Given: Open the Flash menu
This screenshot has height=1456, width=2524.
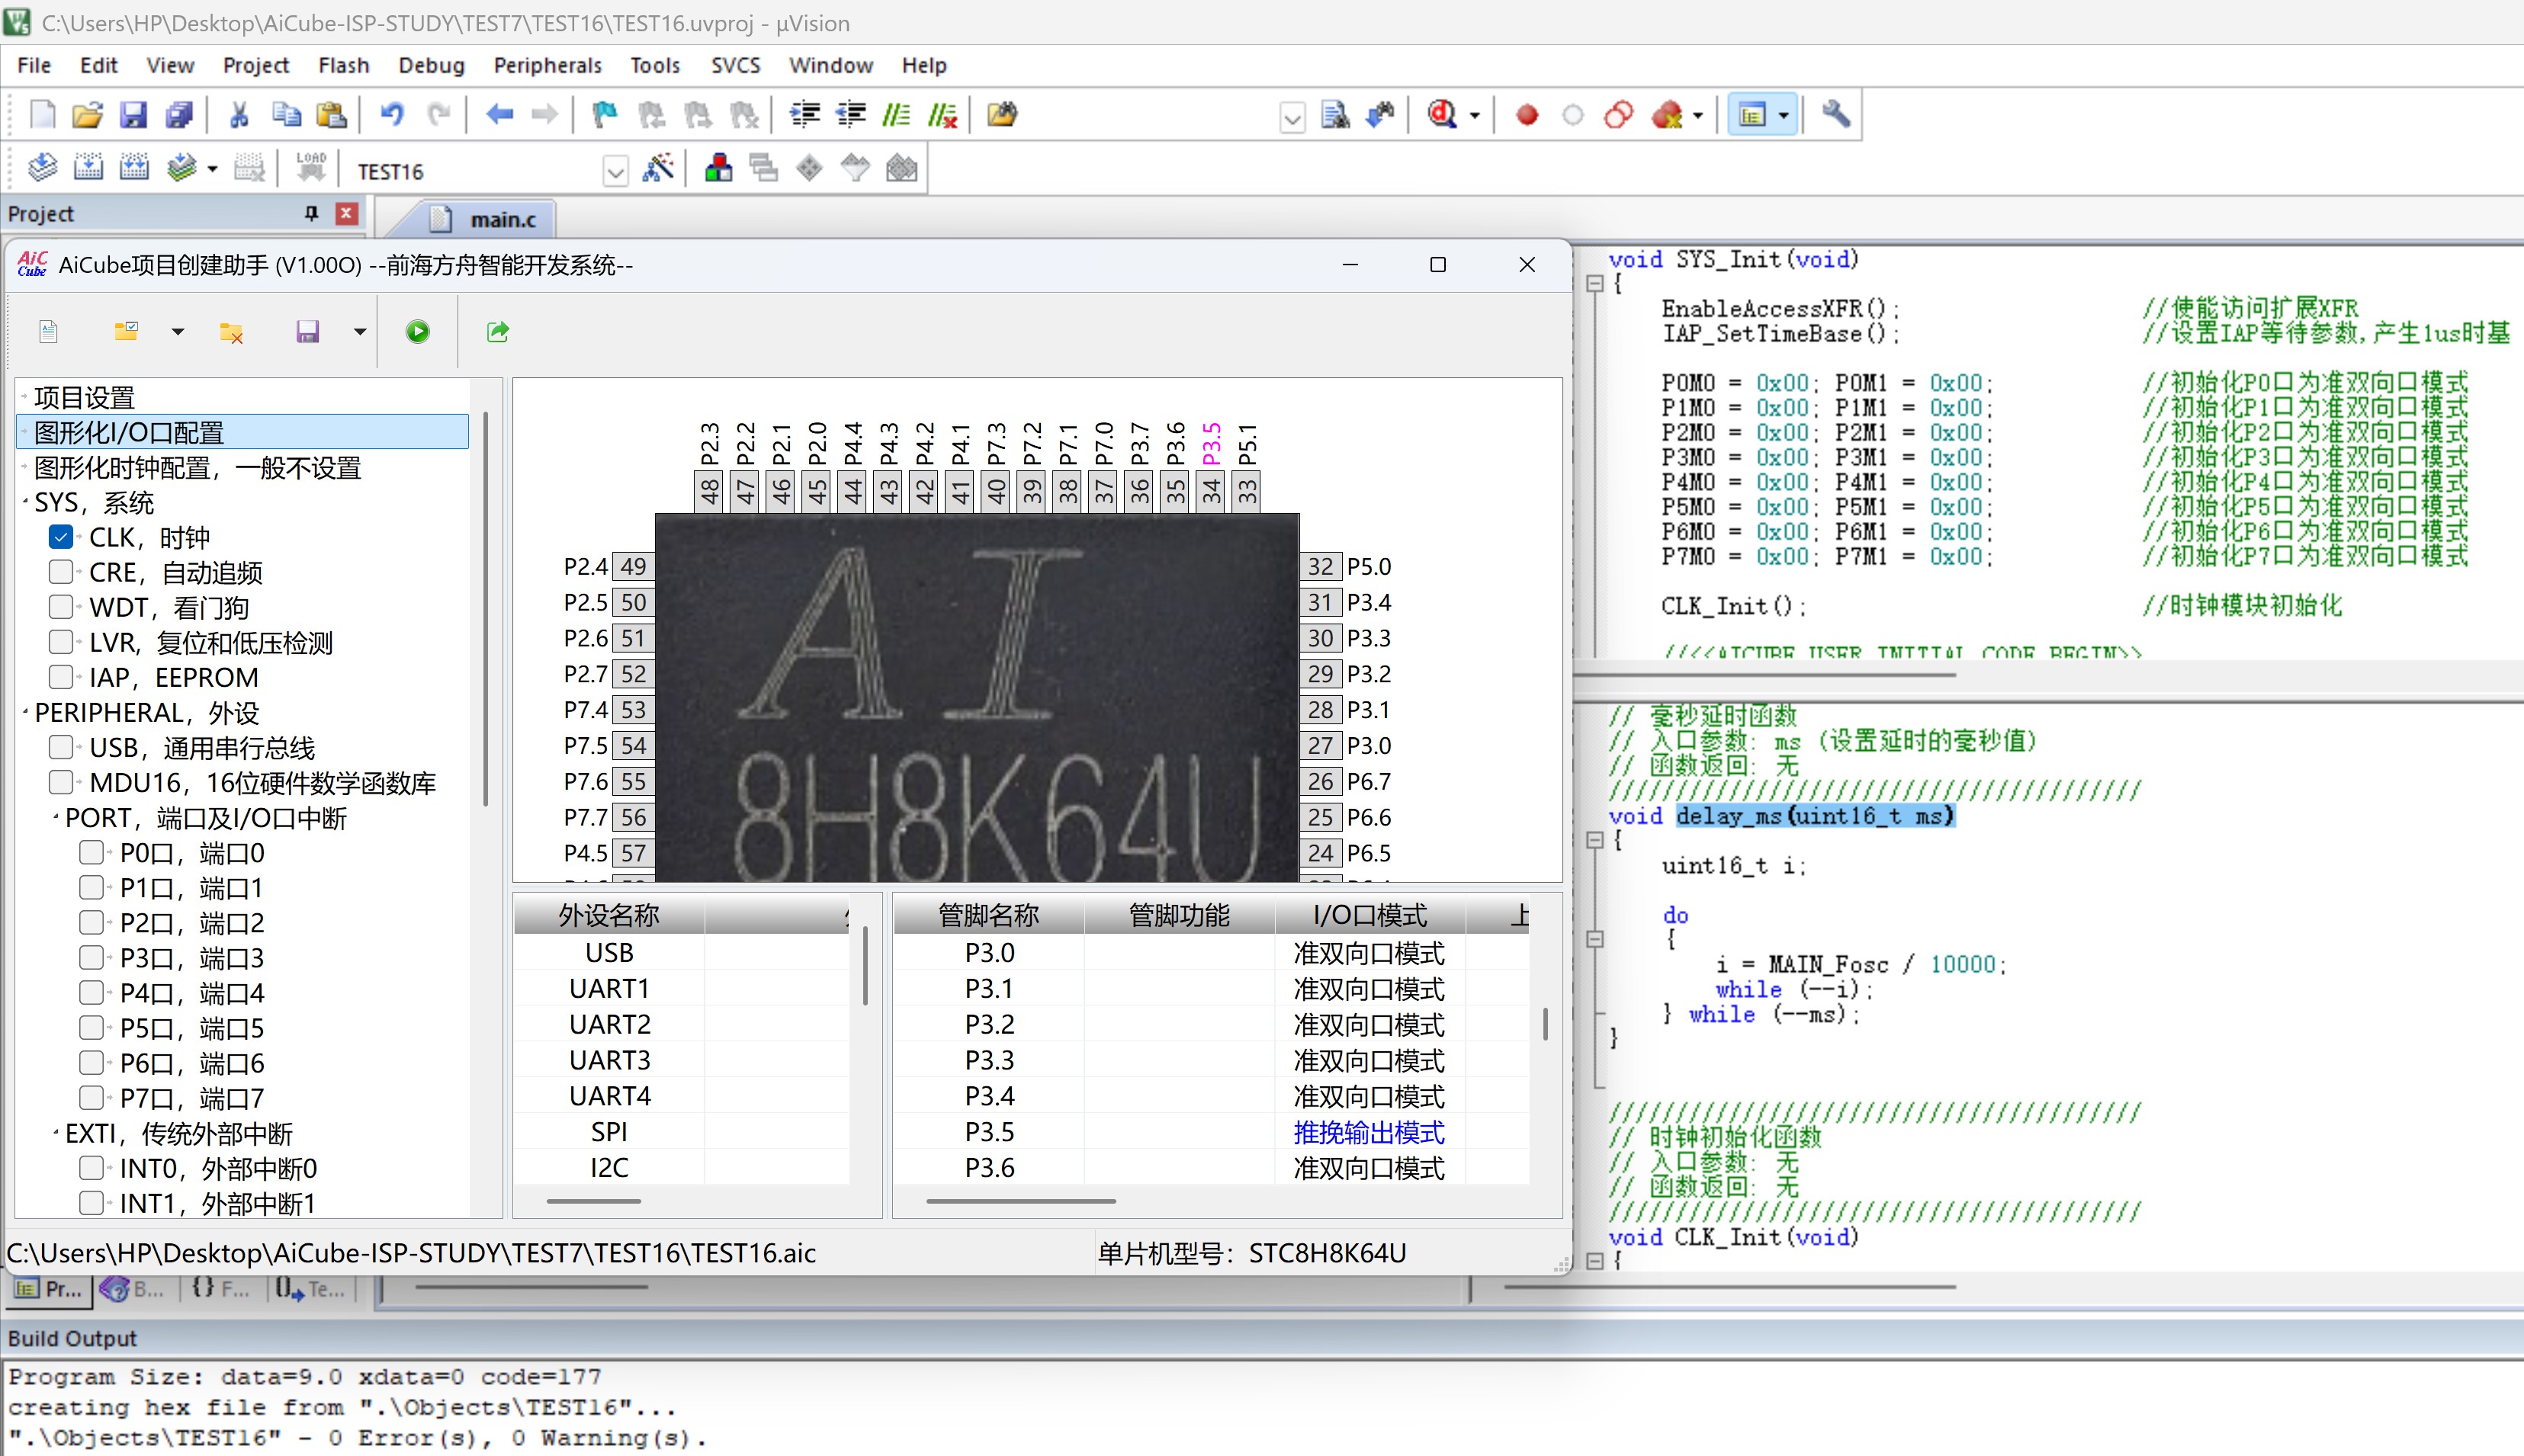Looking at the screenshot, I should (343, 65).
